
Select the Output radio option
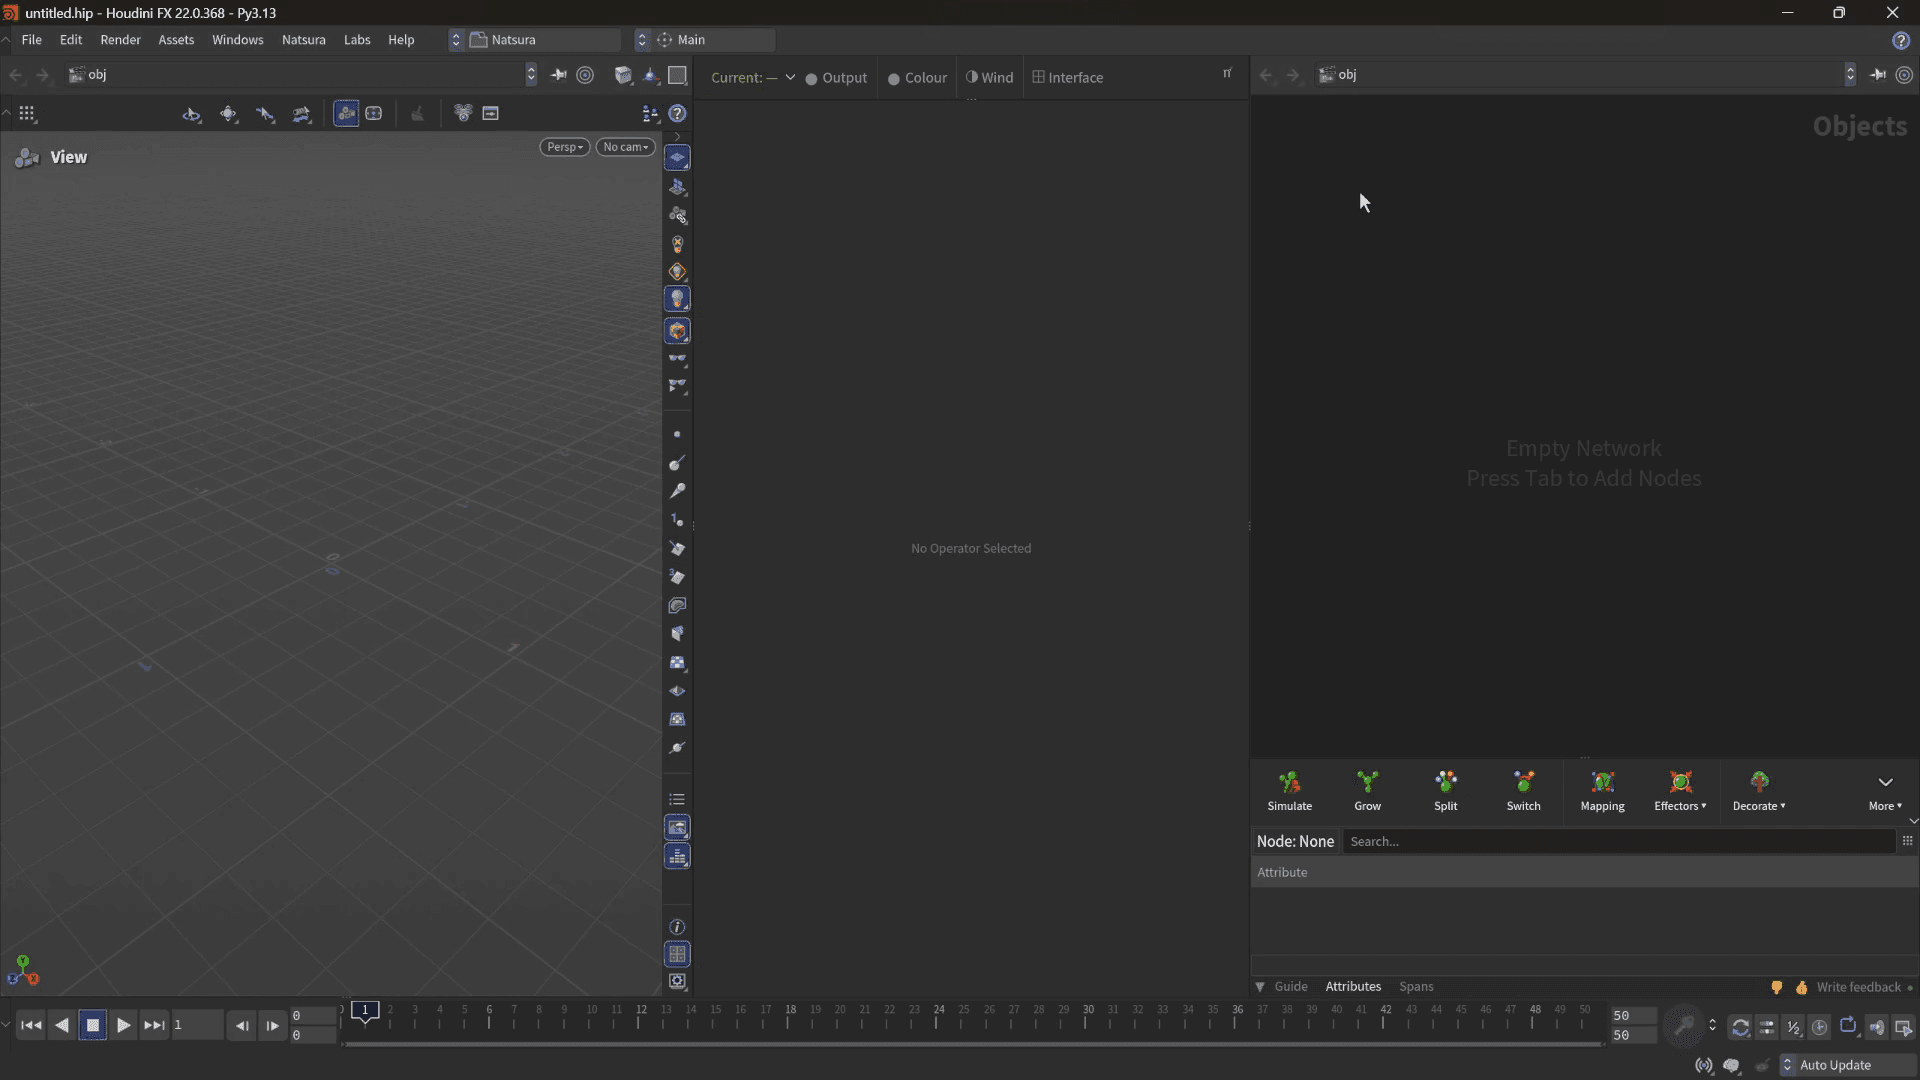(836, 78)
